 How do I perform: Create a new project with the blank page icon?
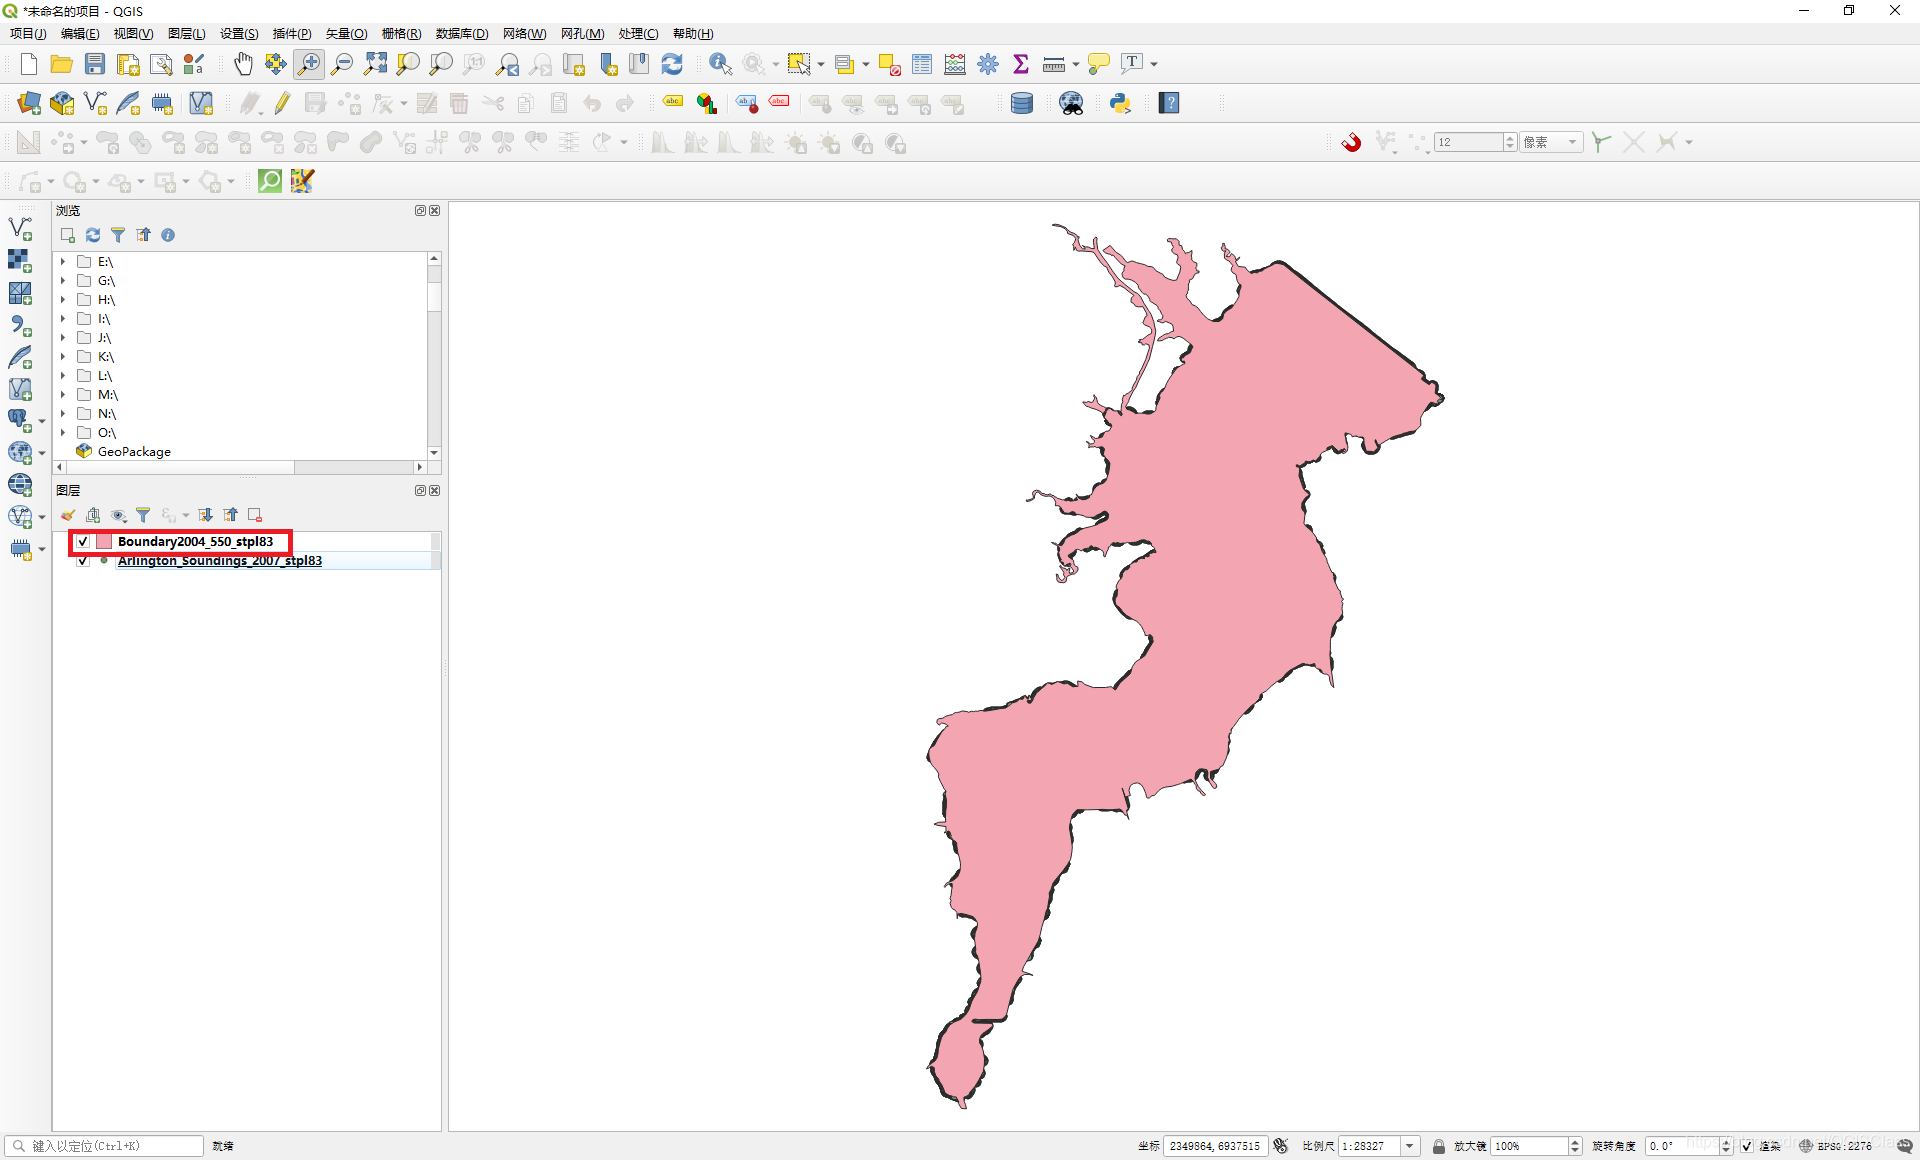point(28,64)
